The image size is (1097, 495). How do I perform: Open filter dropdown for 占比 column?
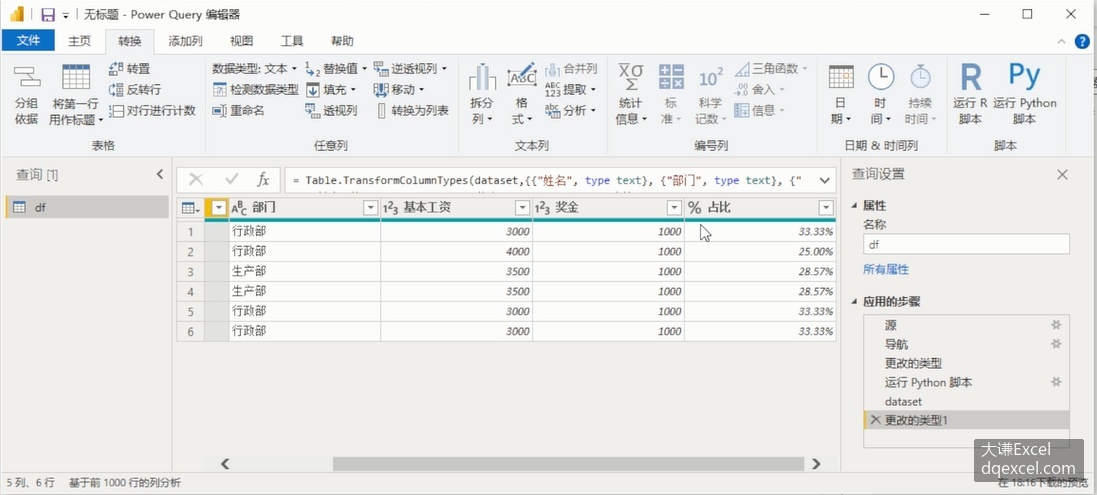pyautogui.click(x=827, y=208)
